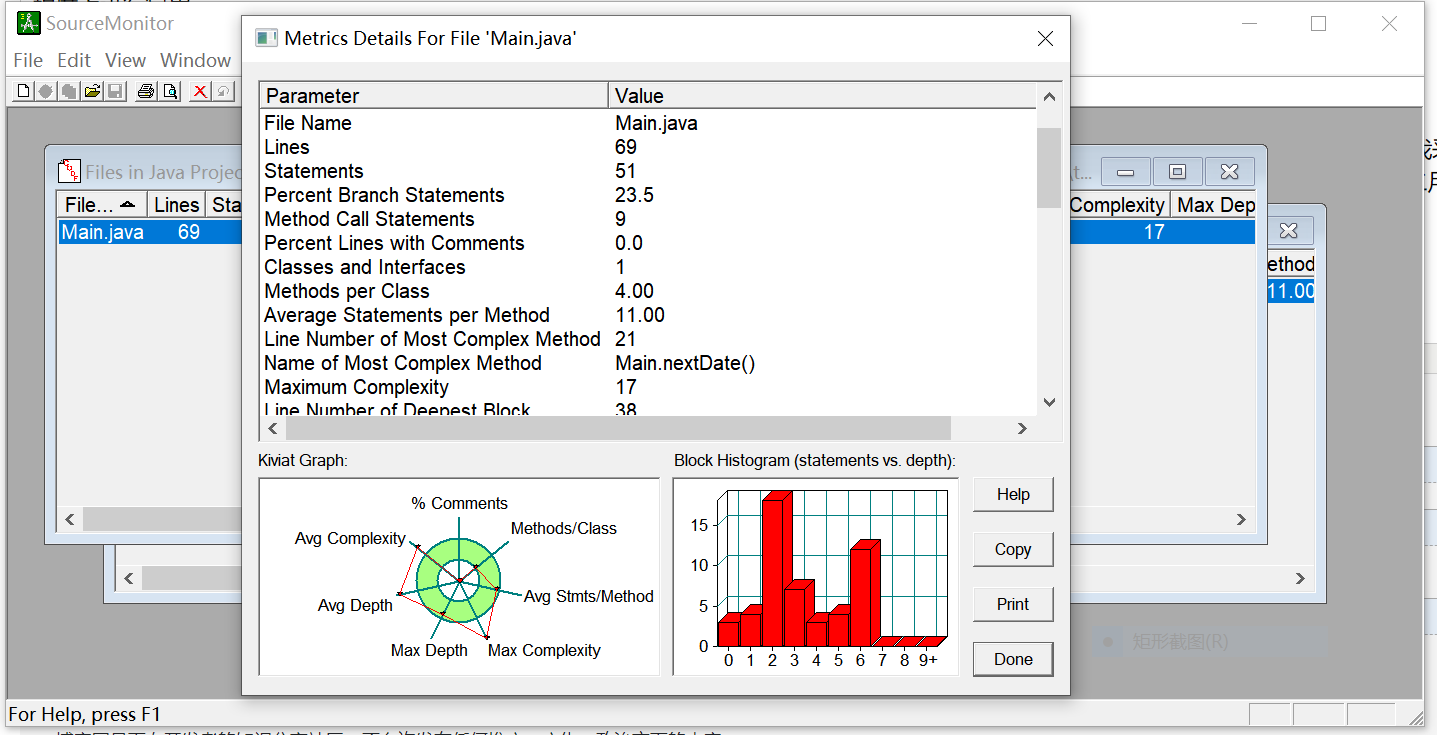1437x735 pixels.
Task: Click the 'Percent Lines with Comments' row
Action: pyautogui.click(x=648, y=243)
